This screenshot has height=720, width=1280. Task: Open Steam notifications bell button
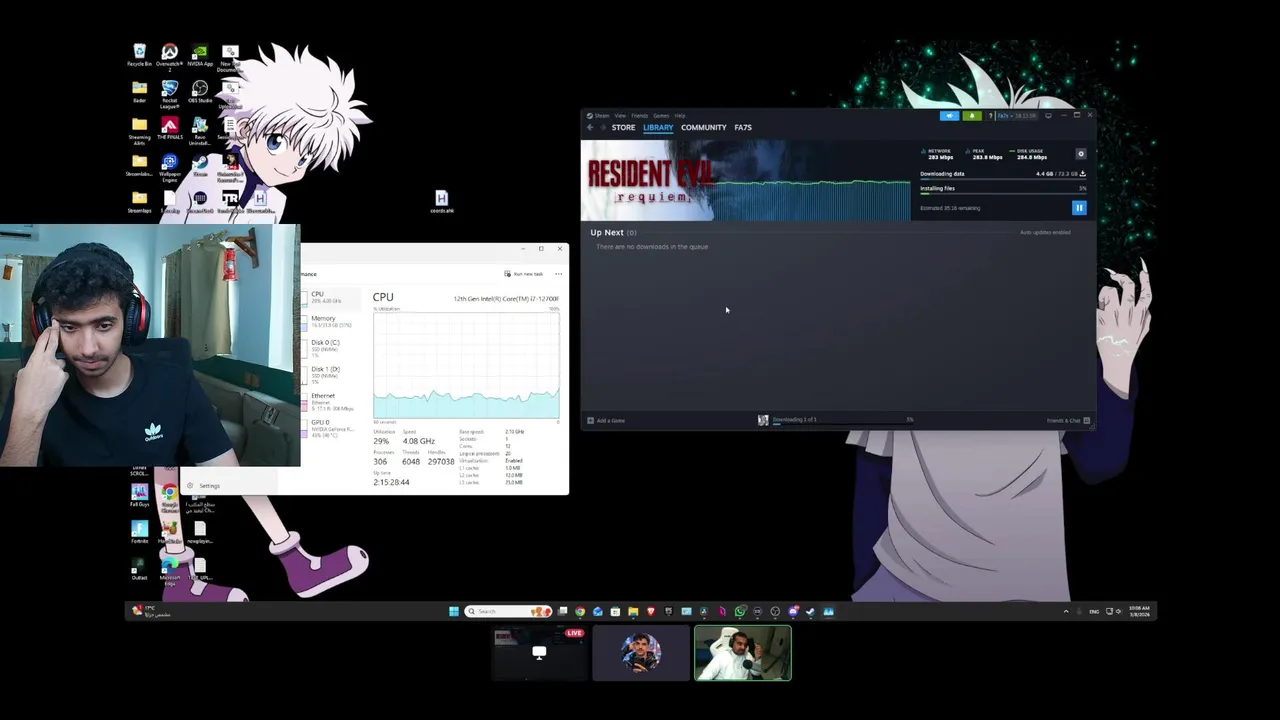972,116
